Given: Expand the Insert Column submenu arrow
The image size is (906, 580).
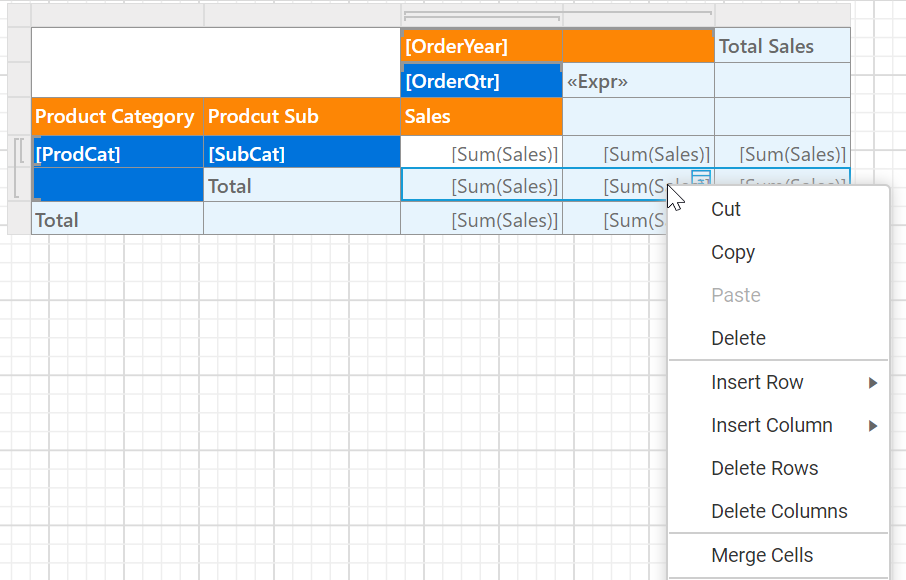Looking at the screenshot, I should (873, 425).
